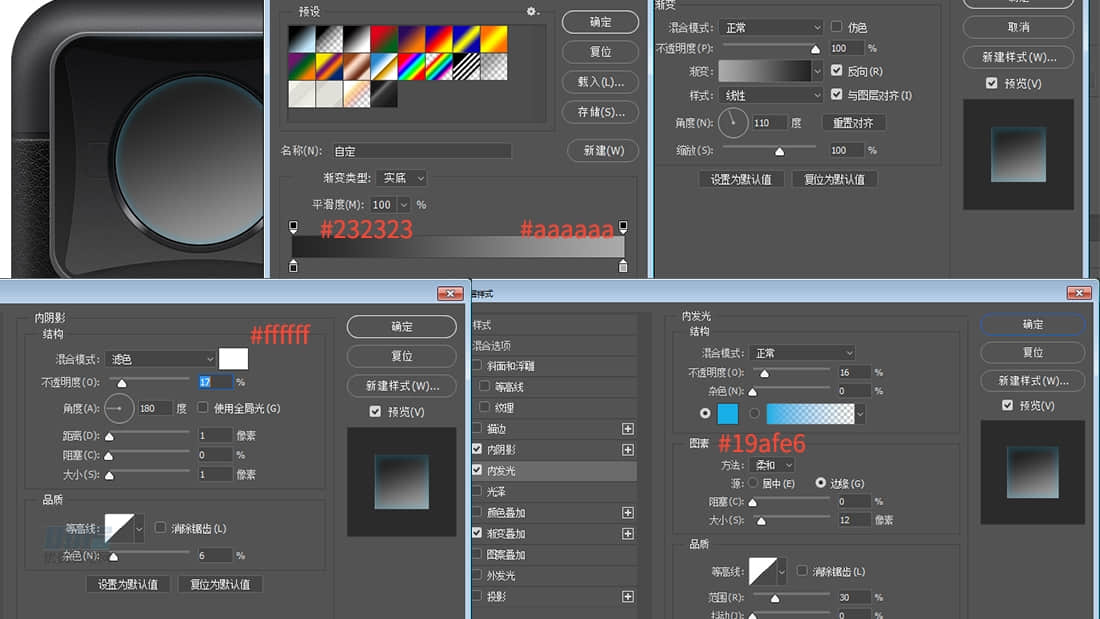The image size is (1100, 619).
Task: Click the inner glow 大小 field showing 12
Action: click(854, 520)
